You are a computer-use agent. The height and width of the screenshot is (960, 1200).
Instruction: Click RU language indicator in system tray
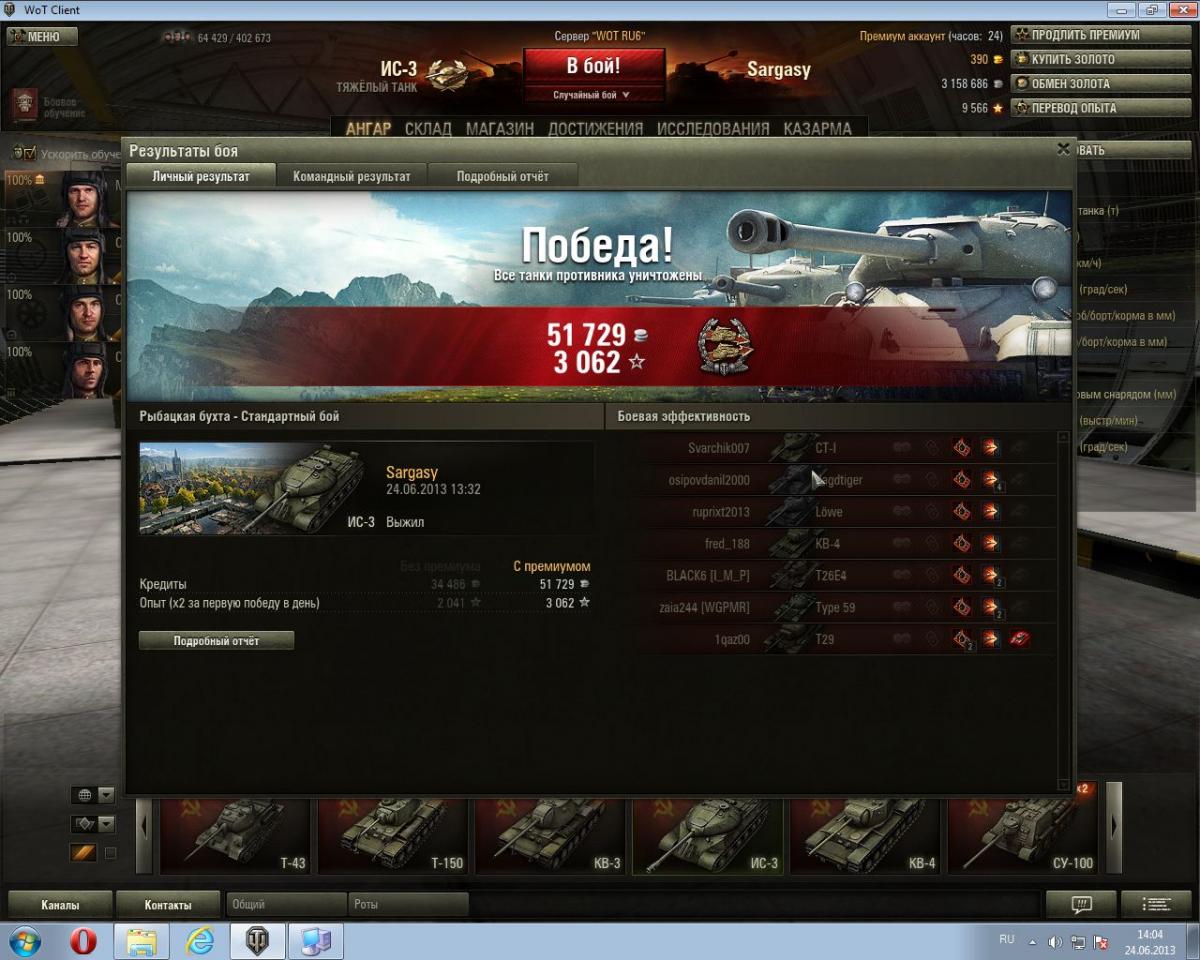[x=1007, y=939]
